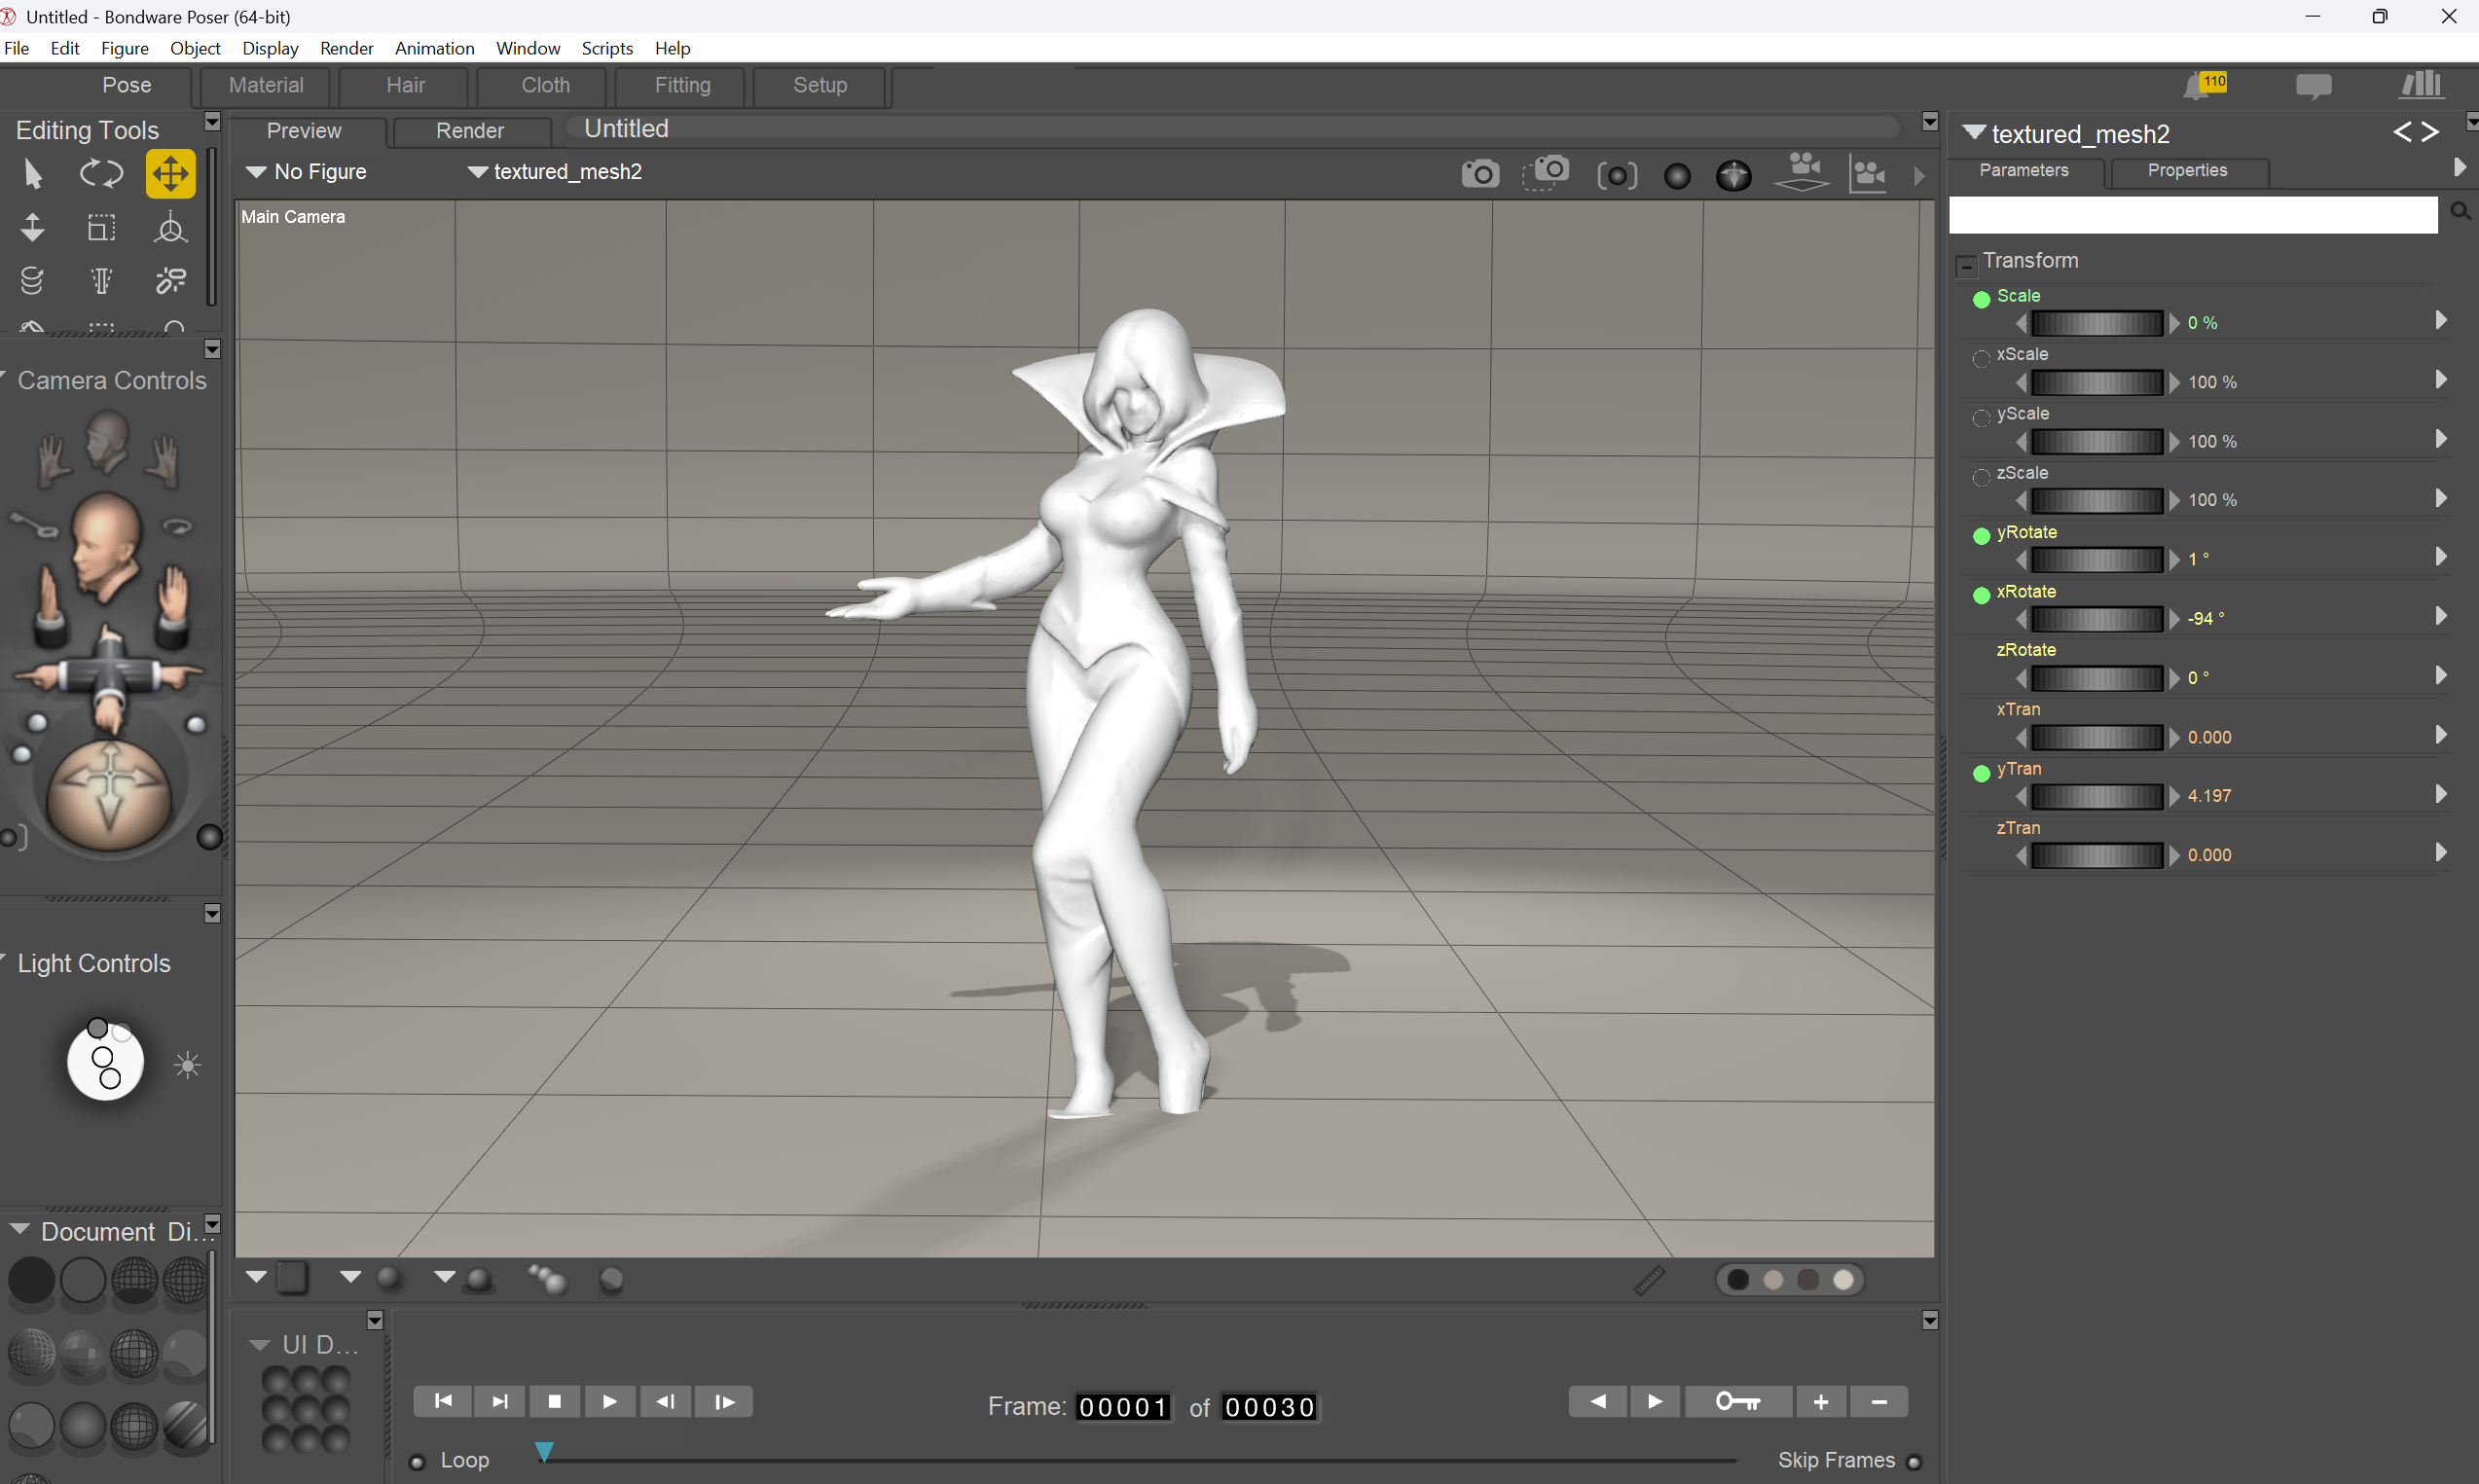2479x1484 pixels.
Task: Click the sun light icon in Light Controls
Action: tap(187, 1065)
